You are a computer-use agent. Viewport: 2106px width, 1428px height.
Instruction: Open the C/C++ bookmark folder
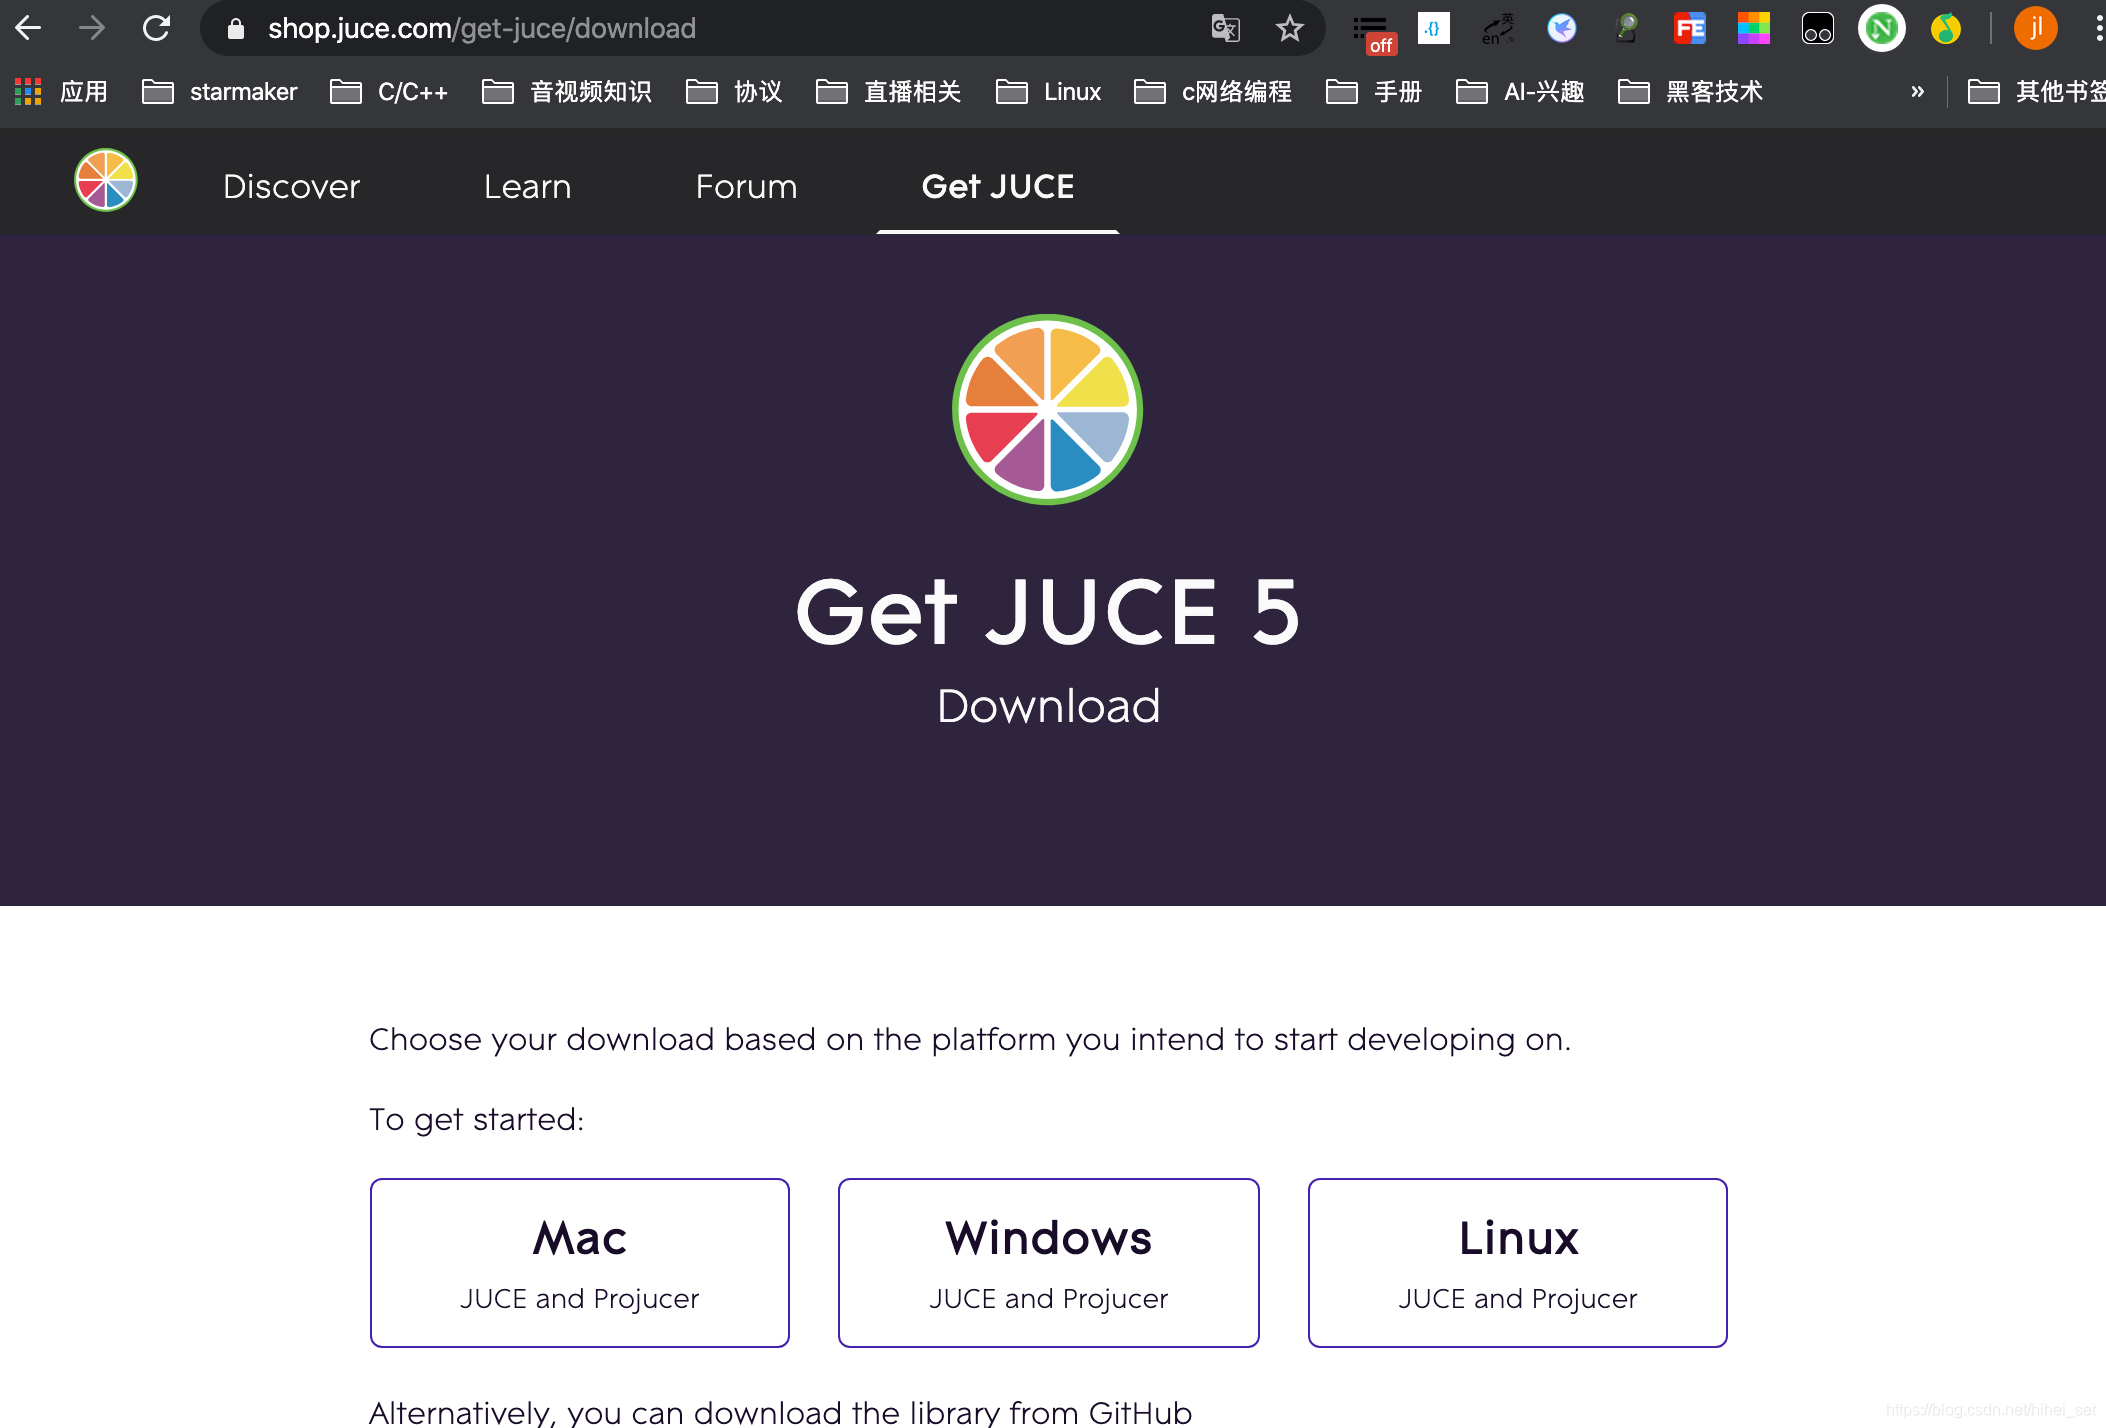coord(390,92)
